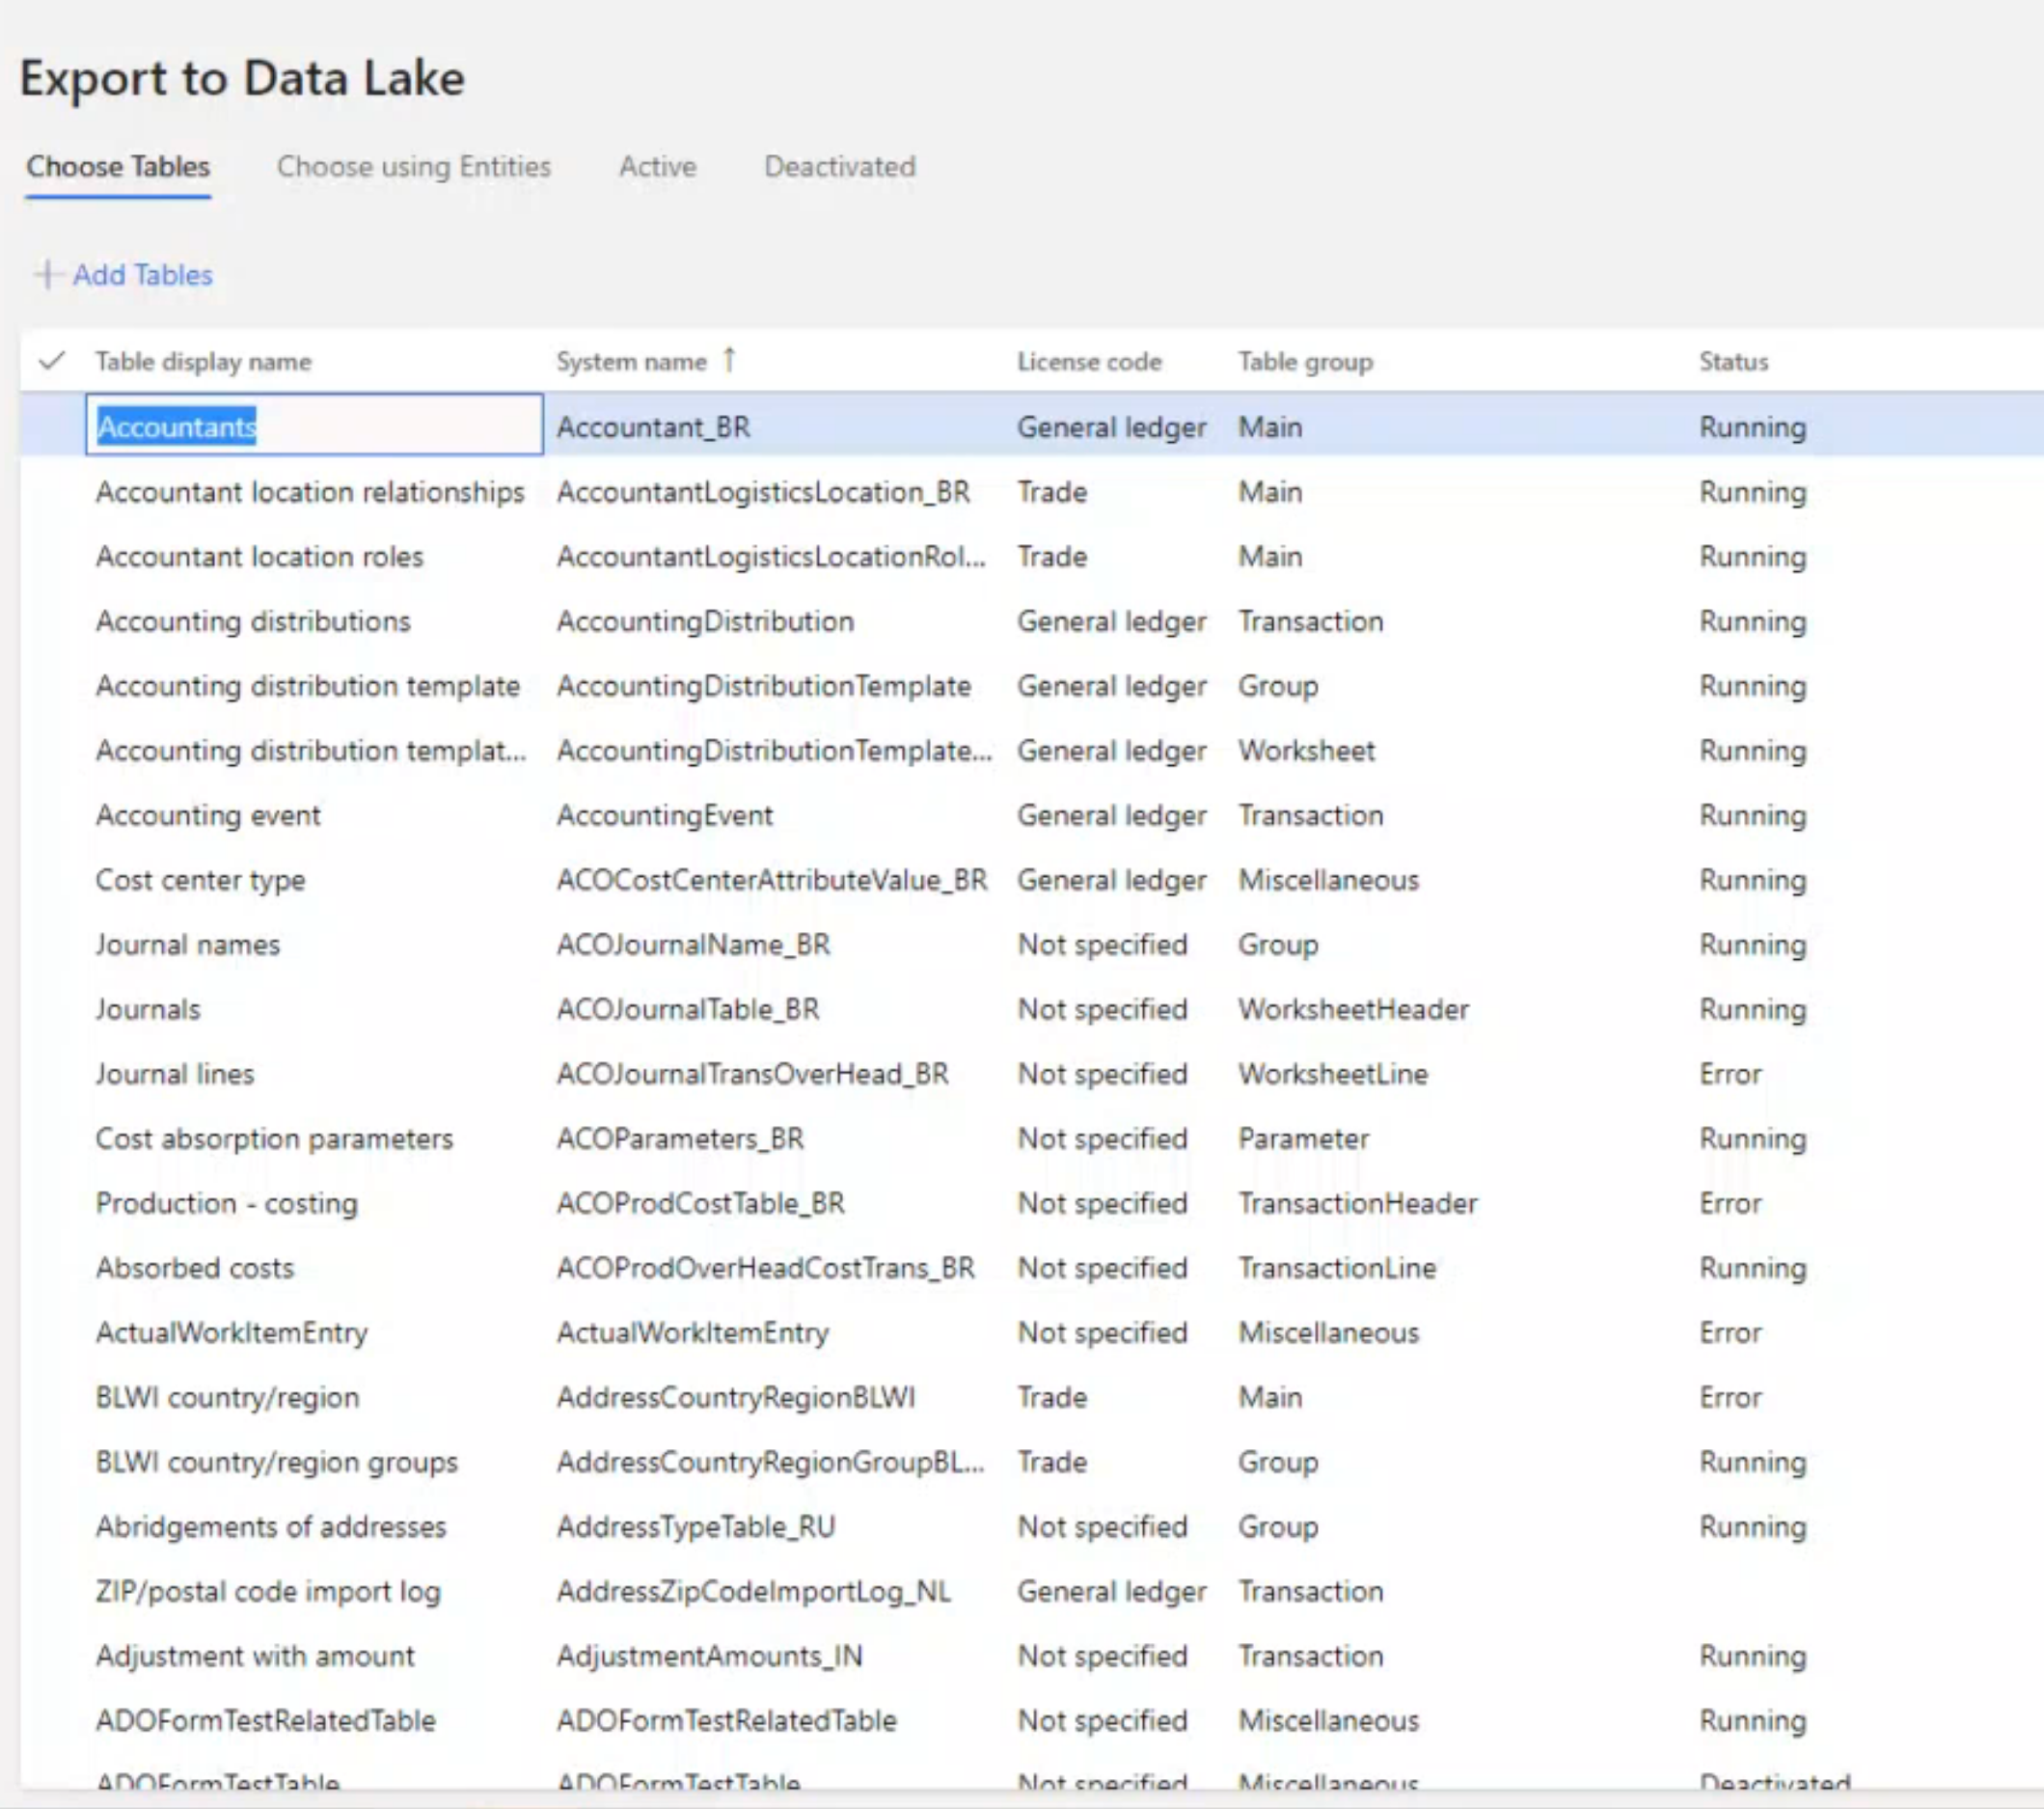
Task: Select the Choose Tables tab
Action: 117,167
